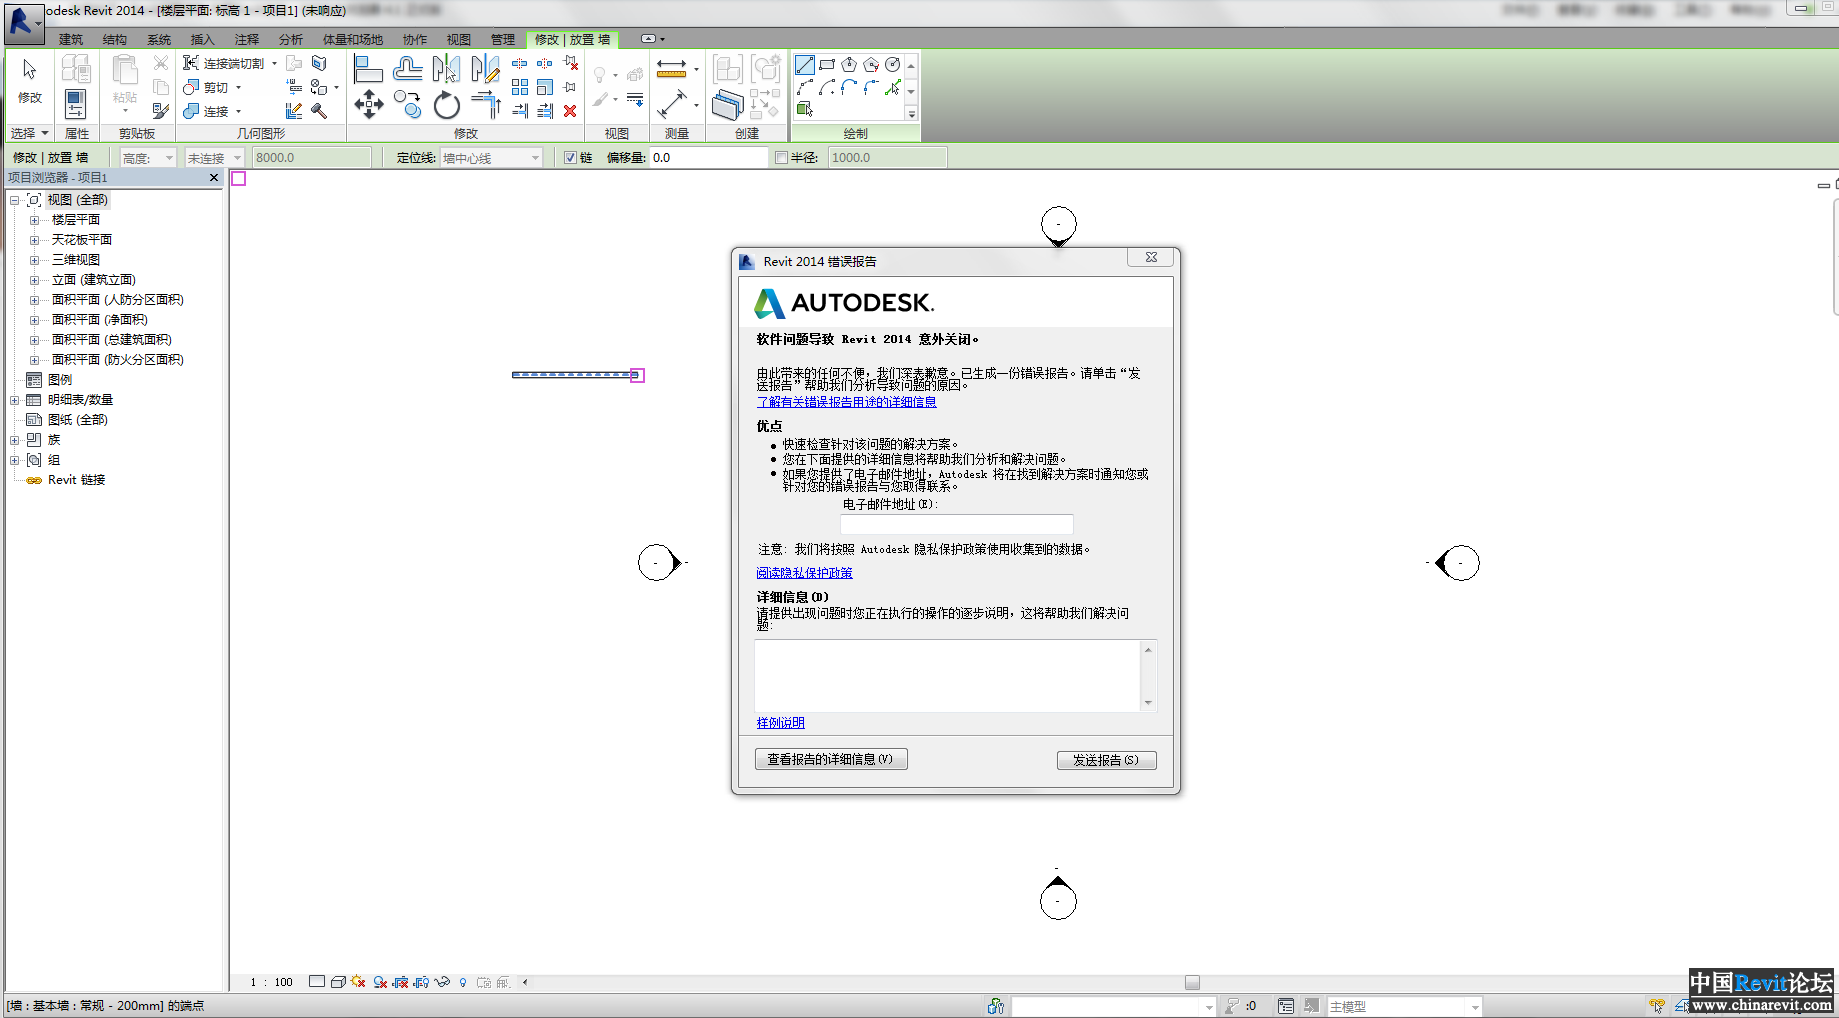1839x1018 pixels.
Task: Open the 了解有关错误报告用途的详细信息 link
Action: (x=846, y=402)
